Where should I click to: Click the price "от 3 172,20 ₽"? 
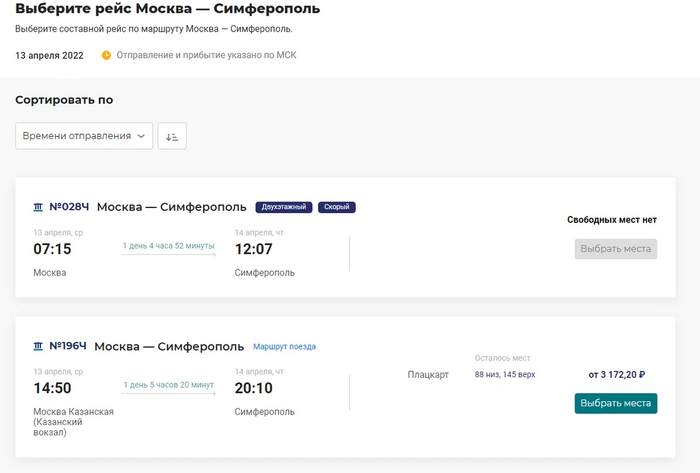tap(617, 375)
